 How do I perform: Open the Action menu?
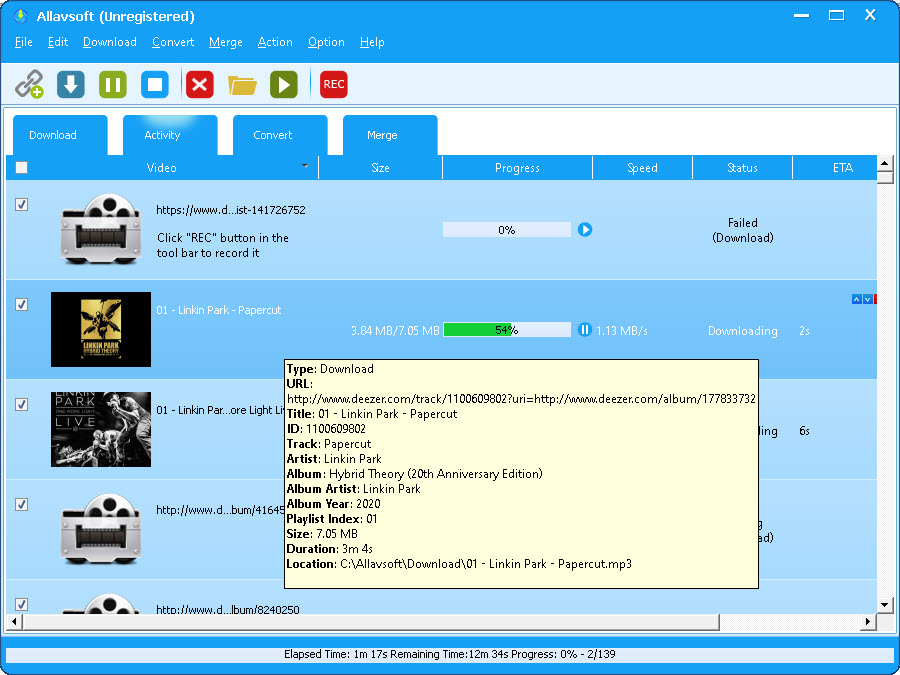click(x=275, y=42)
